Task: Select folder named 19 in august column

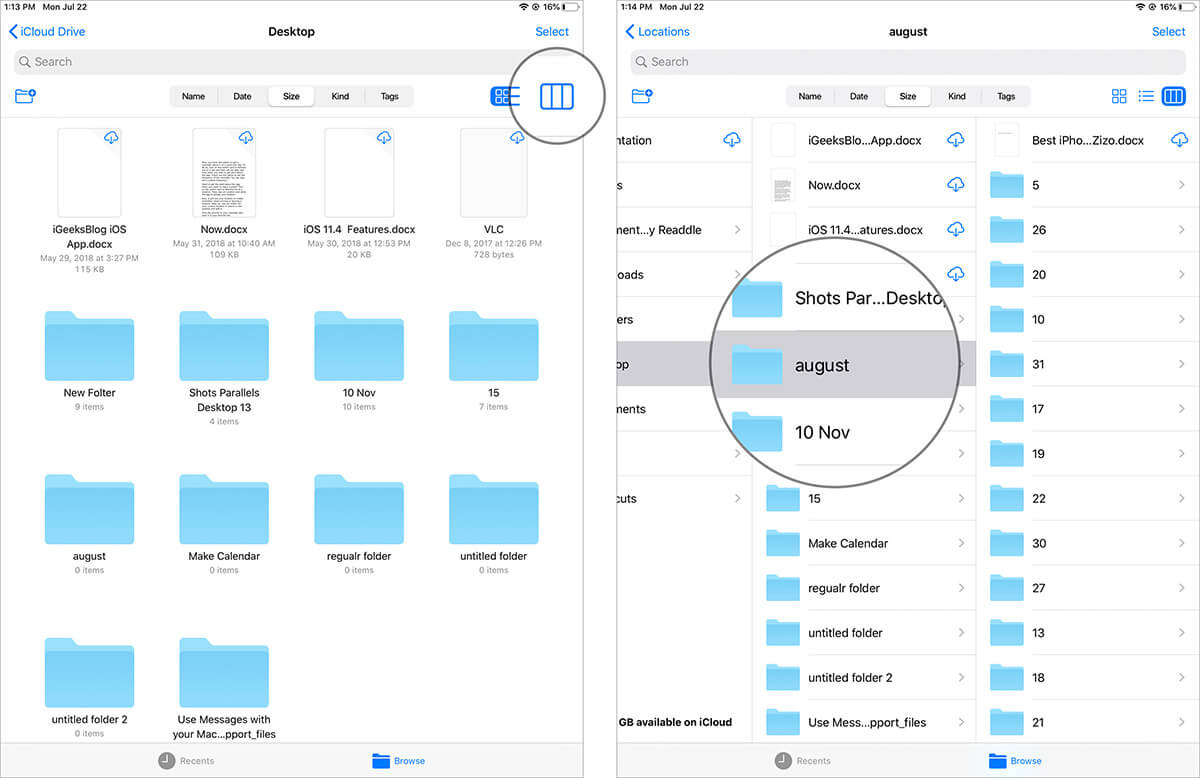Action: tap(1088, 454)
